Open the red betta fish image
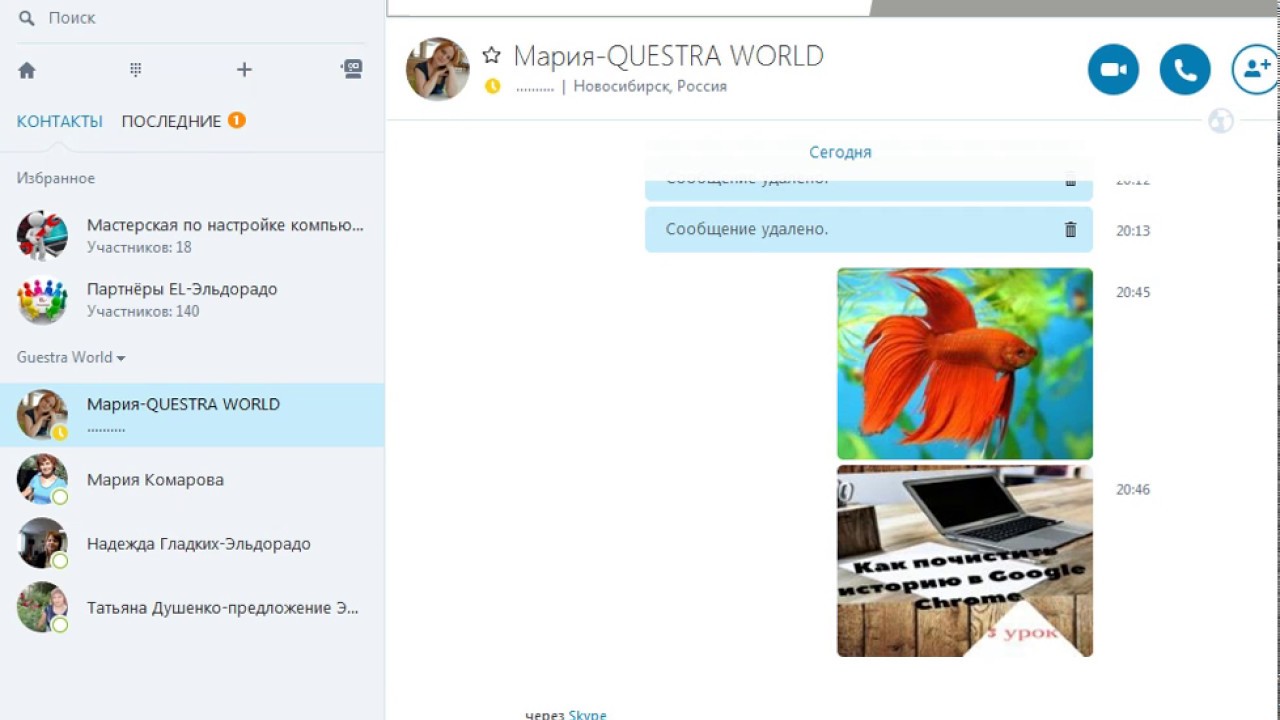 click(x=965, y=364)
